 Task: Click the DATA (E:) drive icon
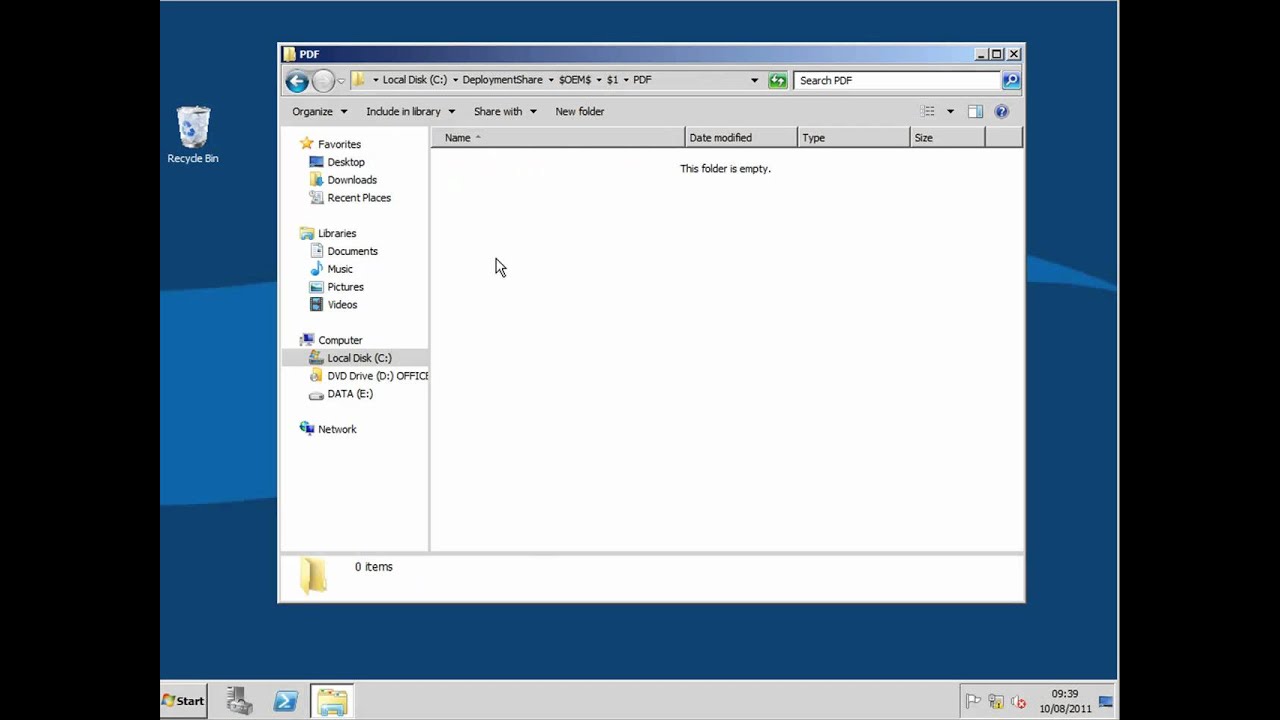316,394
